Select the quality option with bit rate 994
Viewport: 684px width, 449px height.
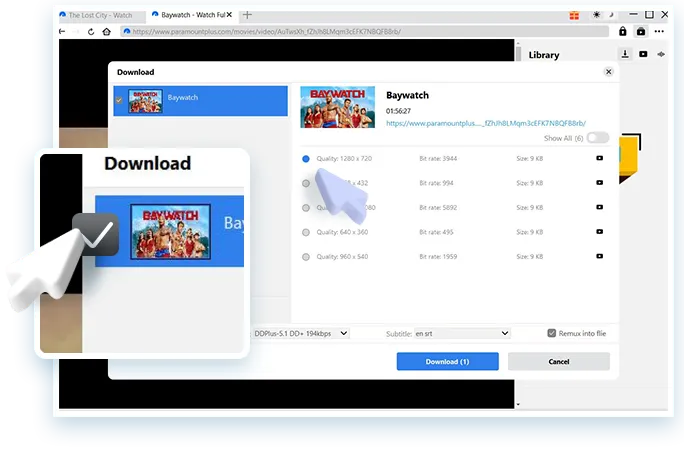click(x=306, y=183)
